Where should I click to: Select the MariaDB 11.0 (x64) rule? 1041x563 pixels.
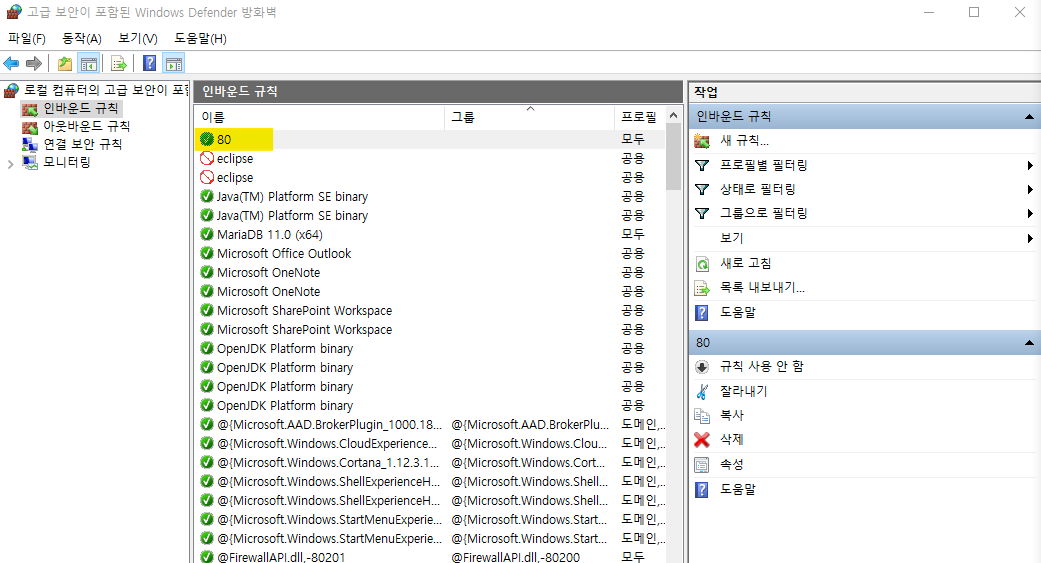pos(270,234)
